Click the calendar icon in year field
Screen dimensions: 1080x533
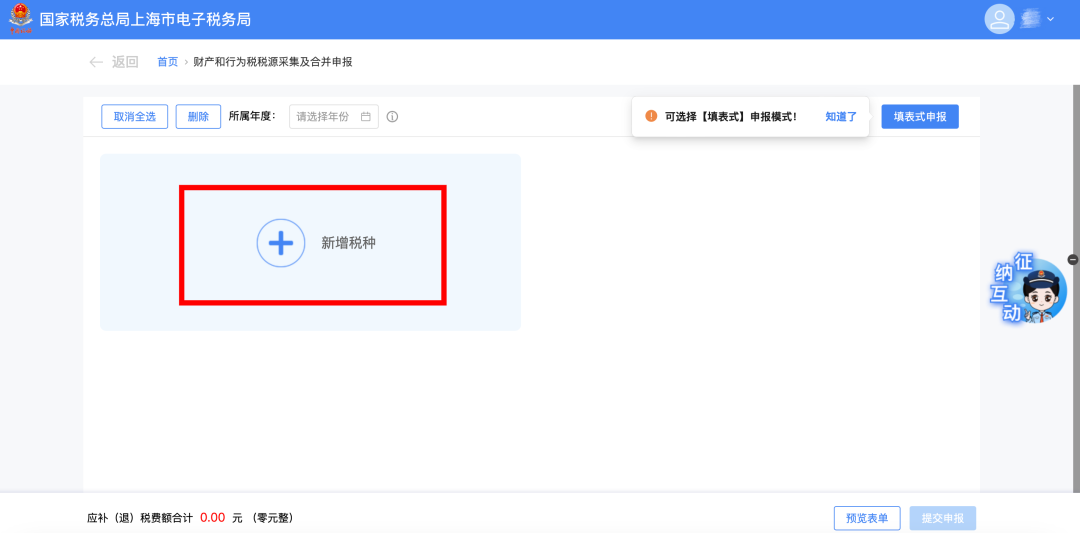(x=366, y=116)
